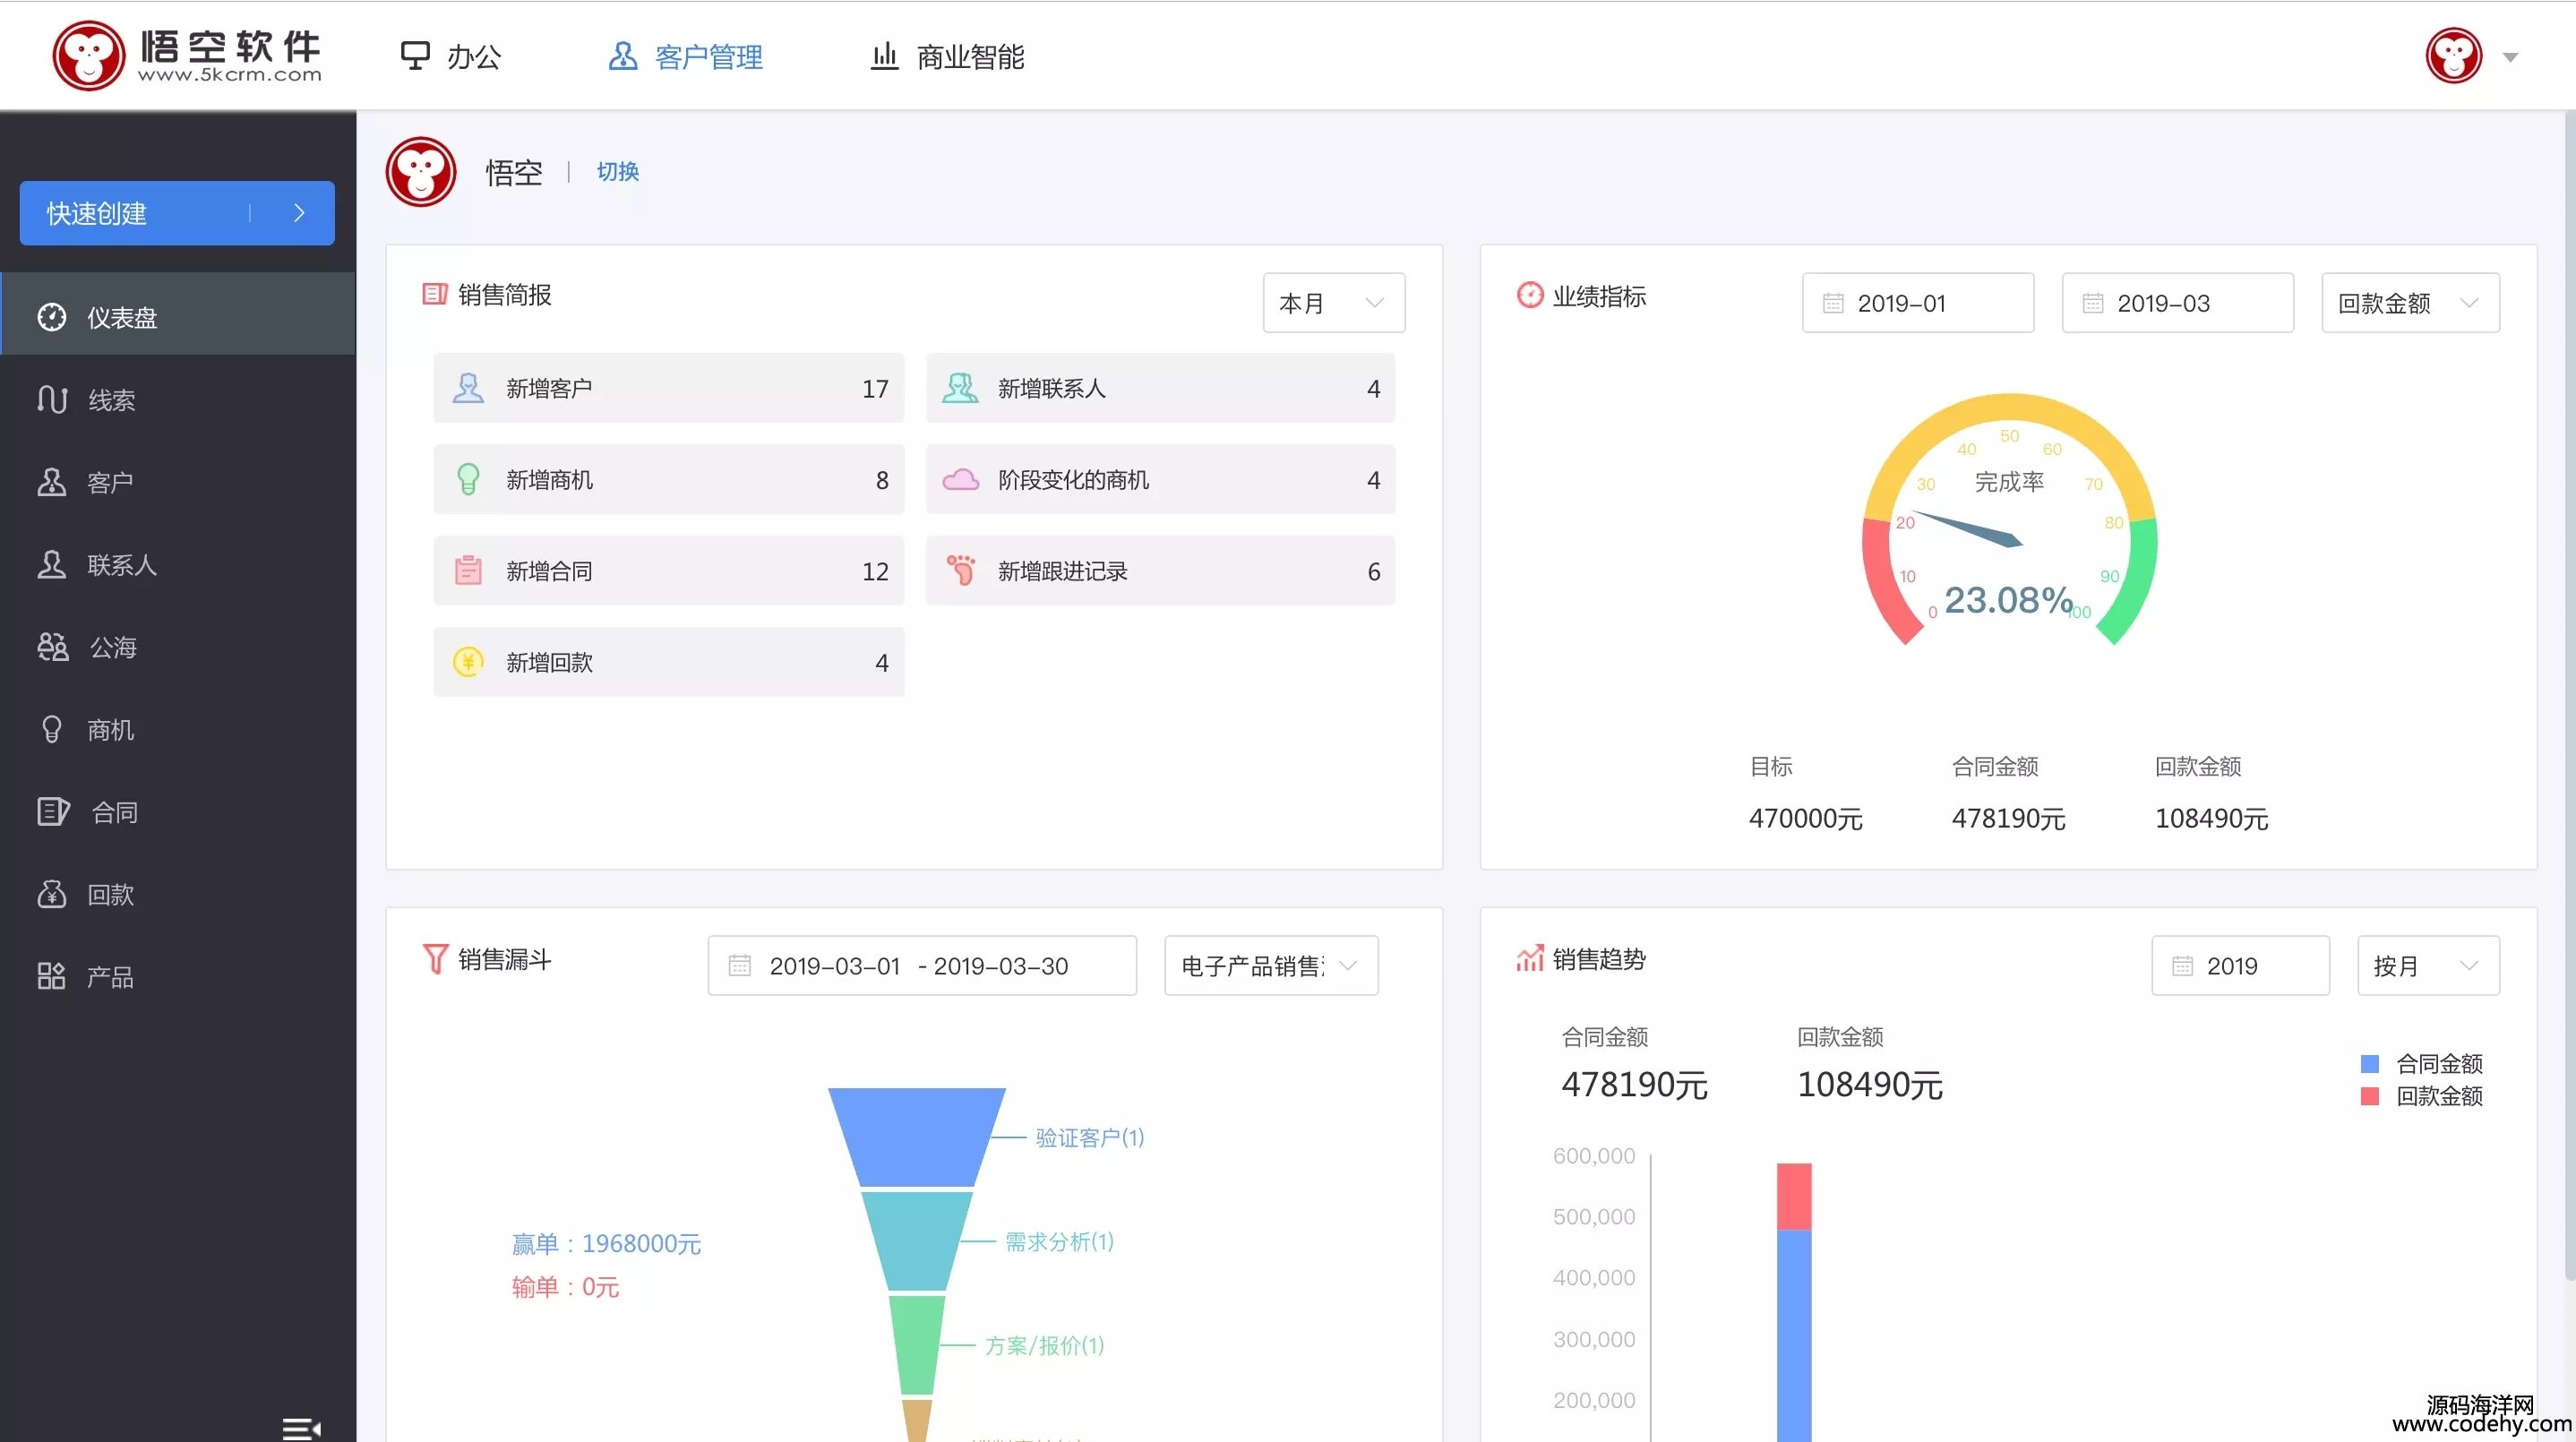Switch to 客户管理 tab
This screenshot has height=1442, width=2576.
pyautogui.click(x=686, y=57)
